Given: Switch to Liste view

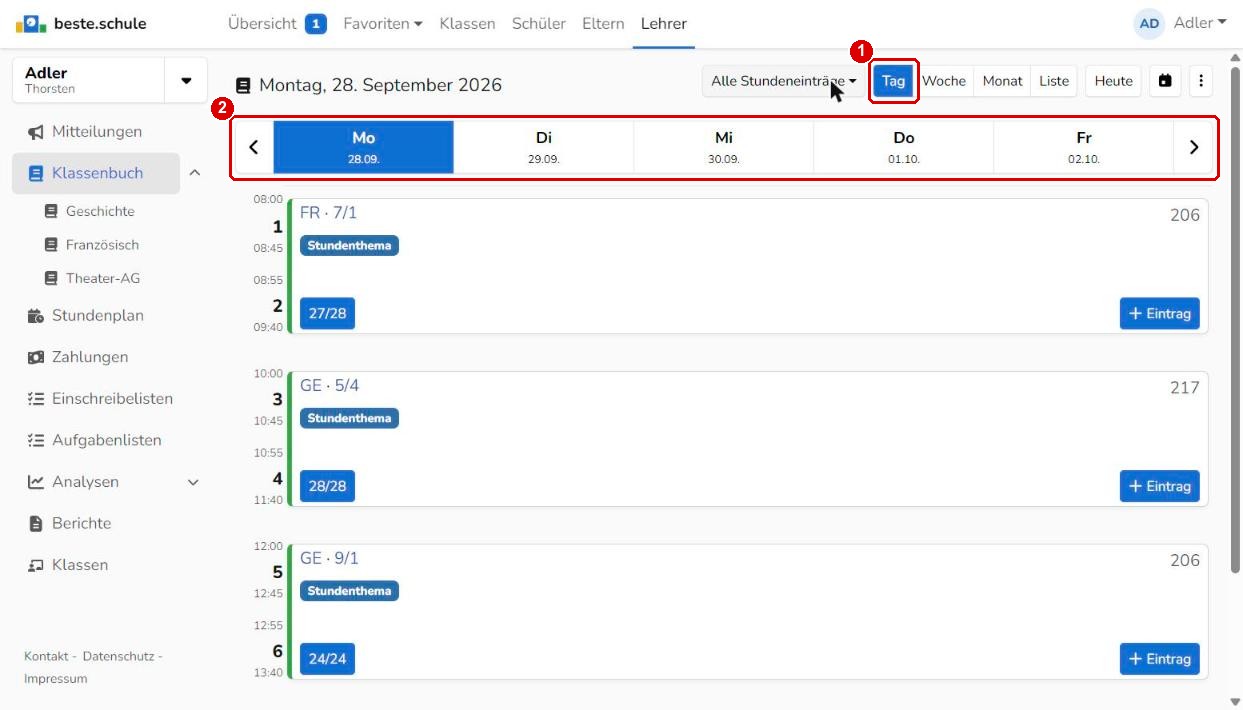Looking at the screenshot, I should click(x=1054, y=81).
